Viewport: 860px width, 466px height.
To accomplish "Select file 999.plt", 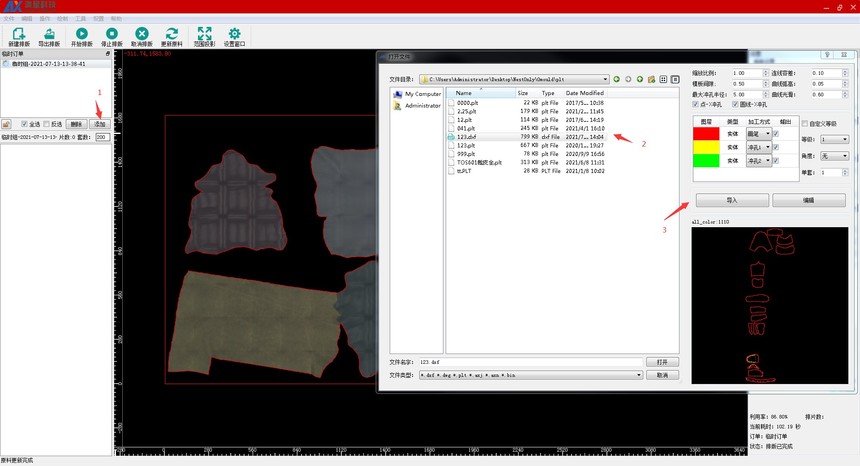I will (466, 154).
